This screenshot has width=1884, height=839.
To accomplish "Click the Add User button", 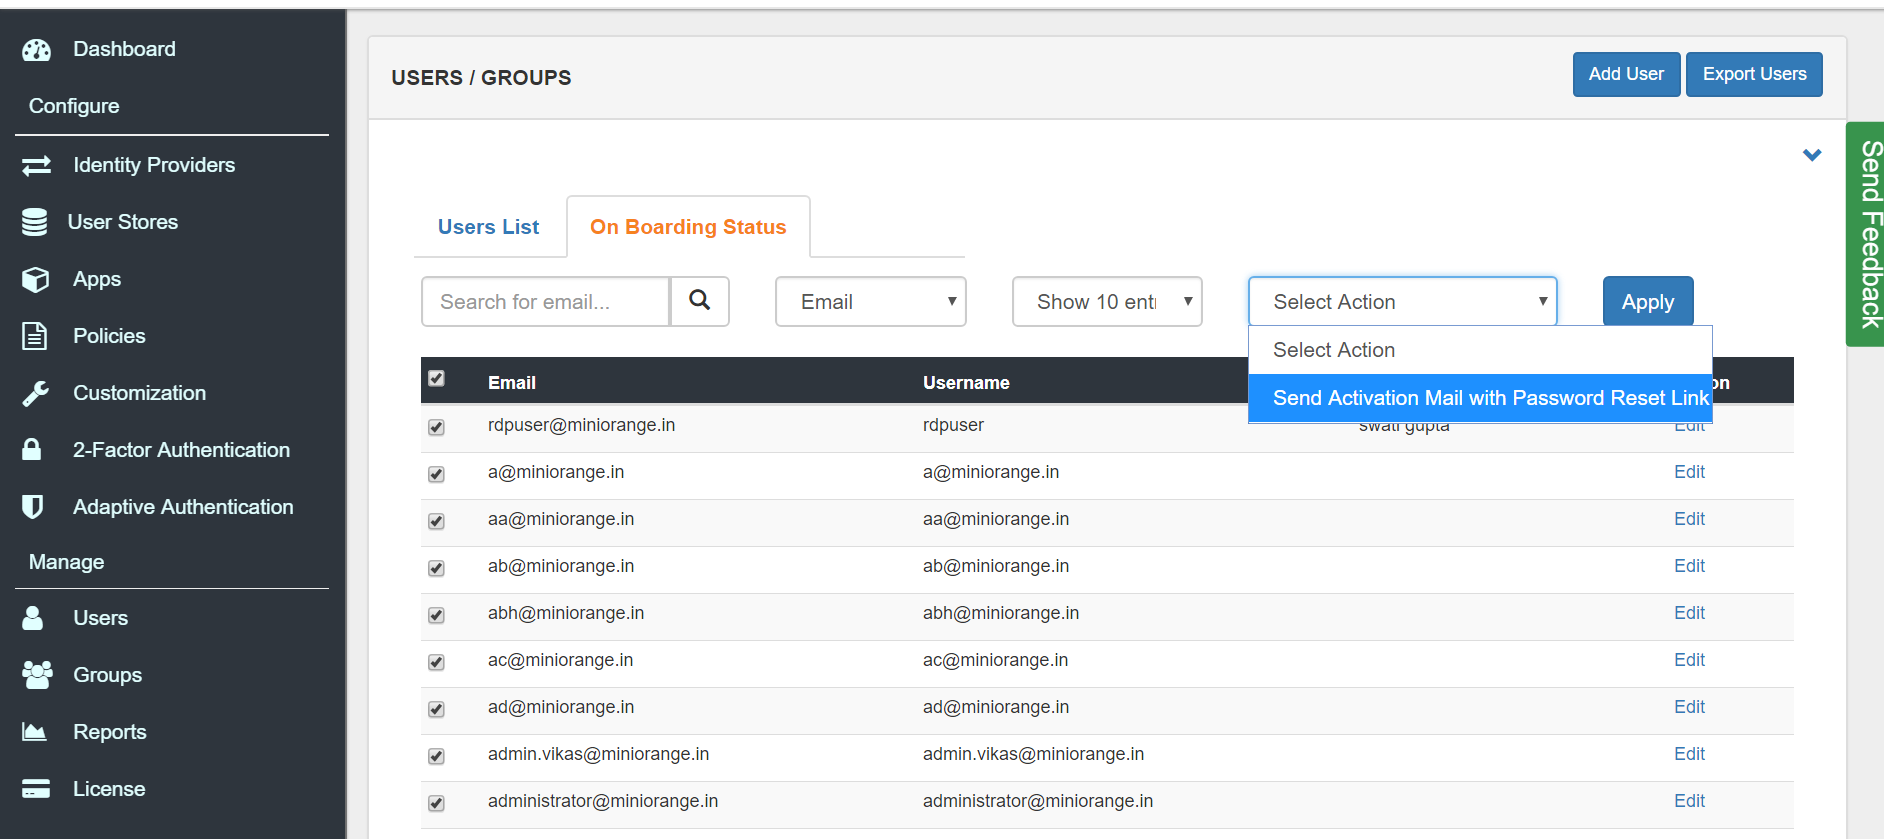I will click(1625, 75).
